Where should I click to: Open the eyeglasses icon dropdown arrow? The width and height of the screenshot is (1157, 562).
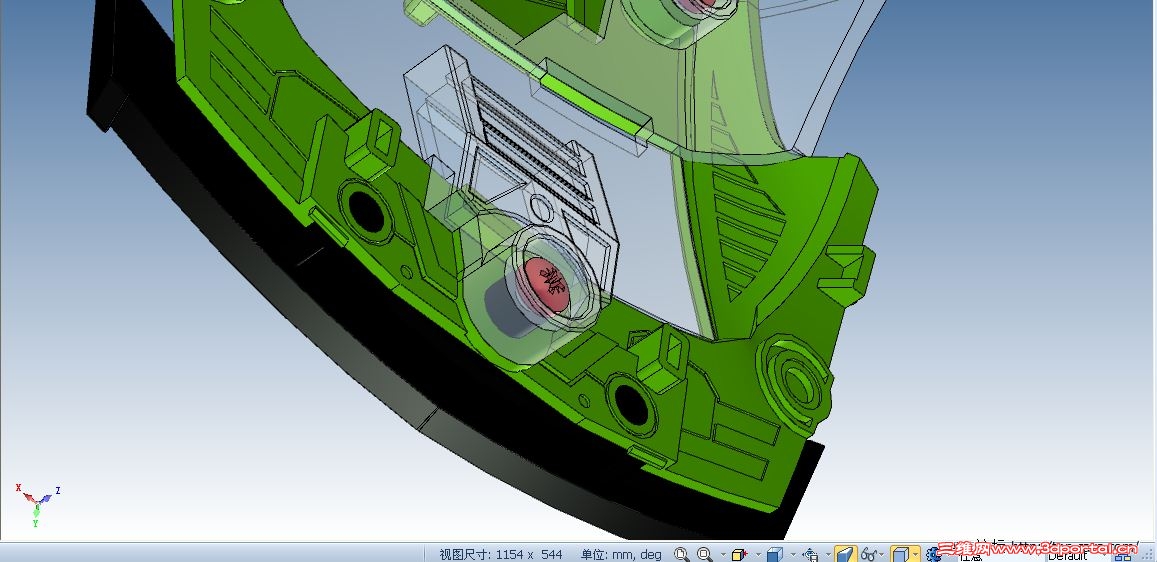(882, 554)
